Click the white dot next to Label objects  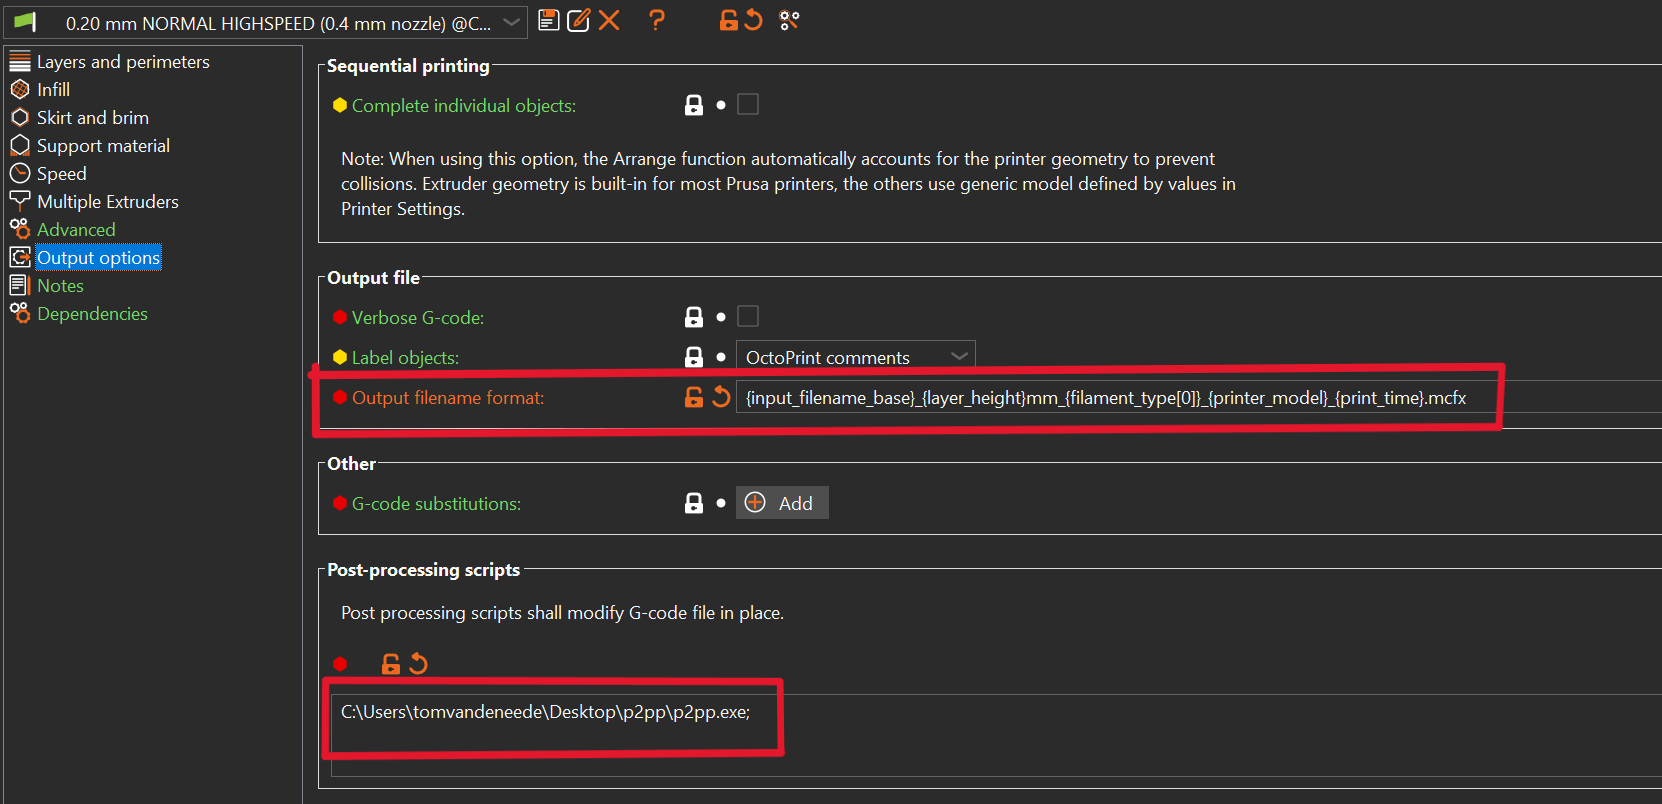tap(721, 357)
